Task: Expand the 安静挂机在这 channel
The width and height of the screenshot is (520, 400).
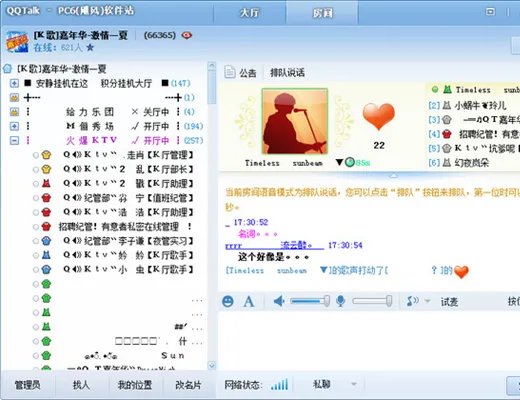Action: [14, 83]
